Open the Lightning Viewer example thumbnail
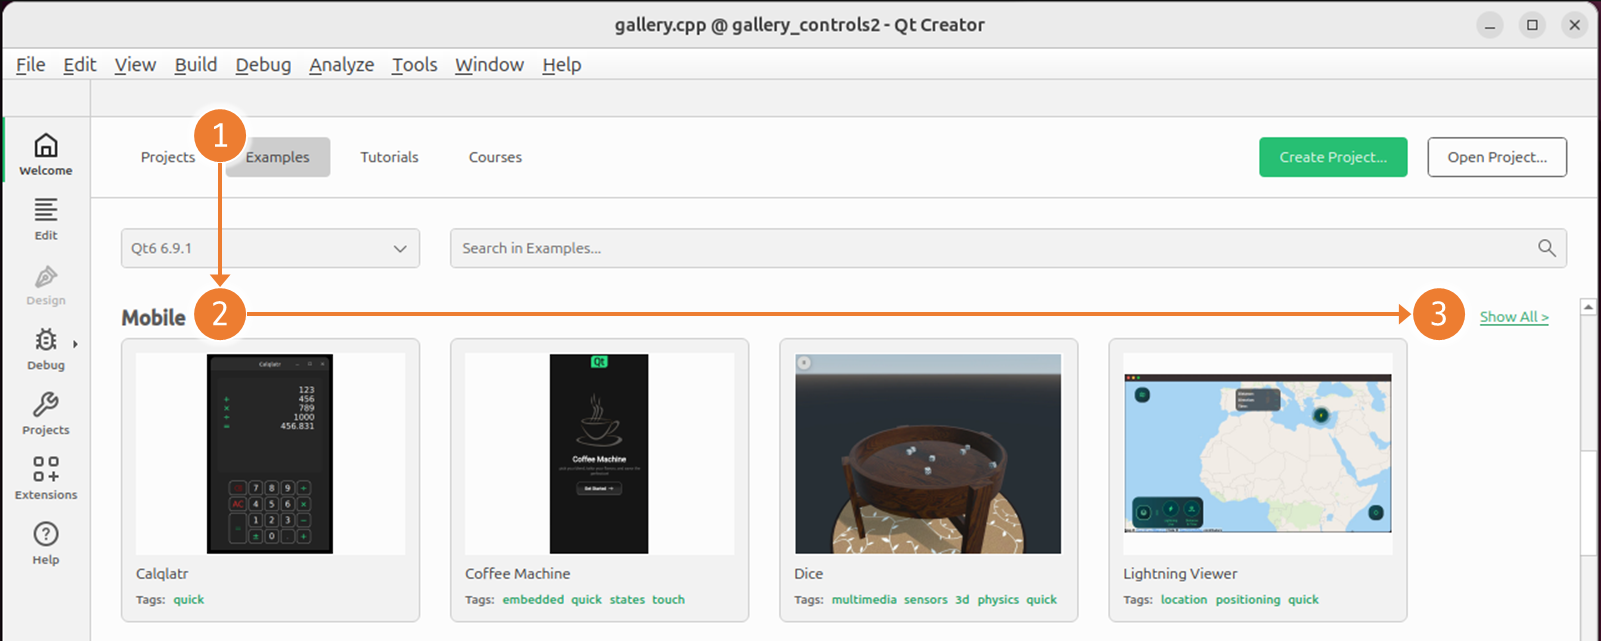 click(1258, 454)
